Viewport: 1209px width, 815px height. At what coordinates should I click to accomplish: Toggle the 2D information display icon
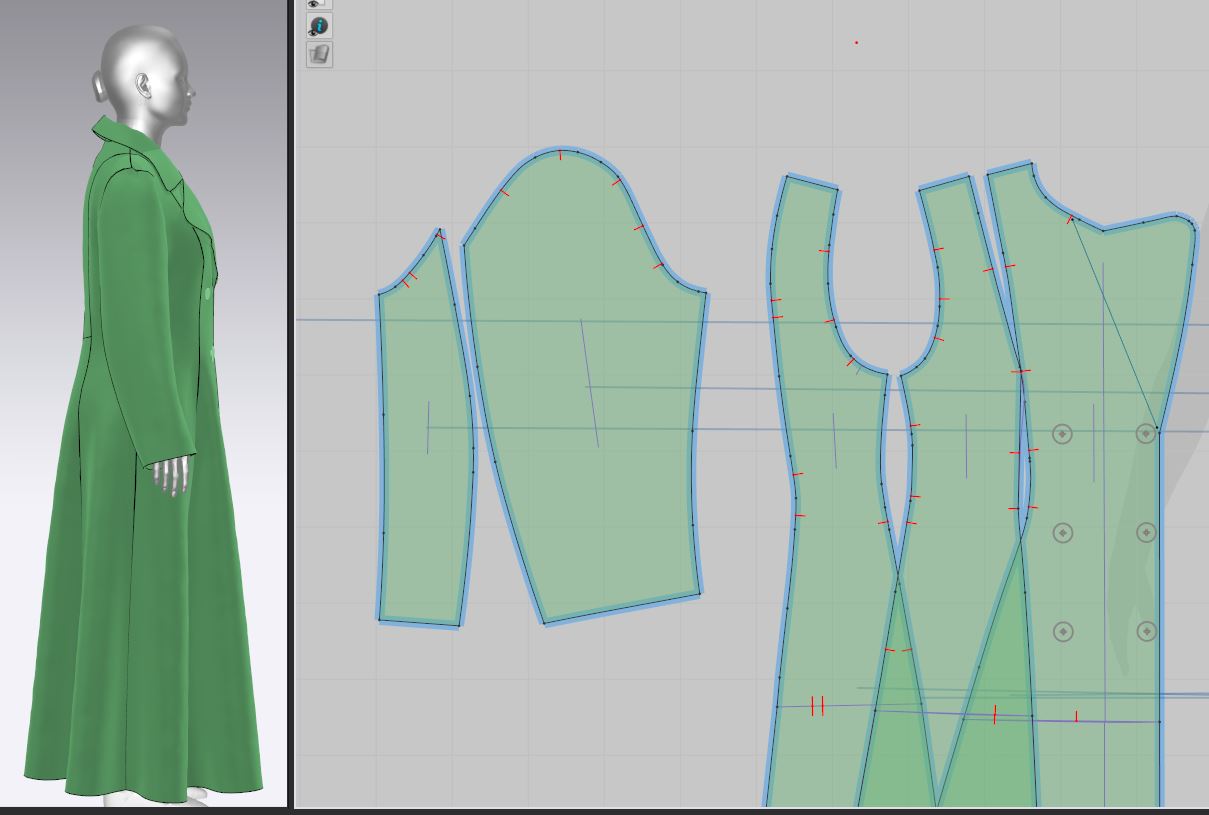(319, 26)
